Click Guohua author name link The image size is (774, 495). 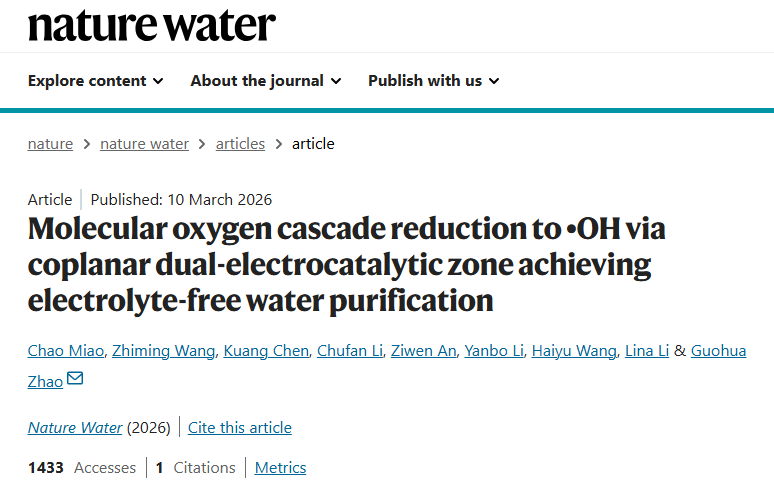coord(718,350)
